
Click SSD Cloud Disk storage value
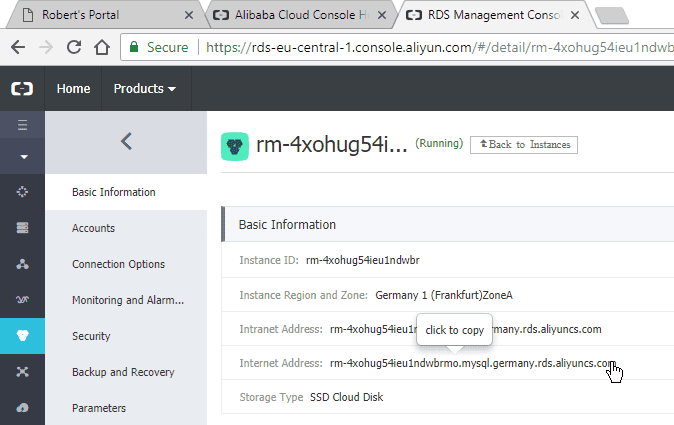(346, 397)
